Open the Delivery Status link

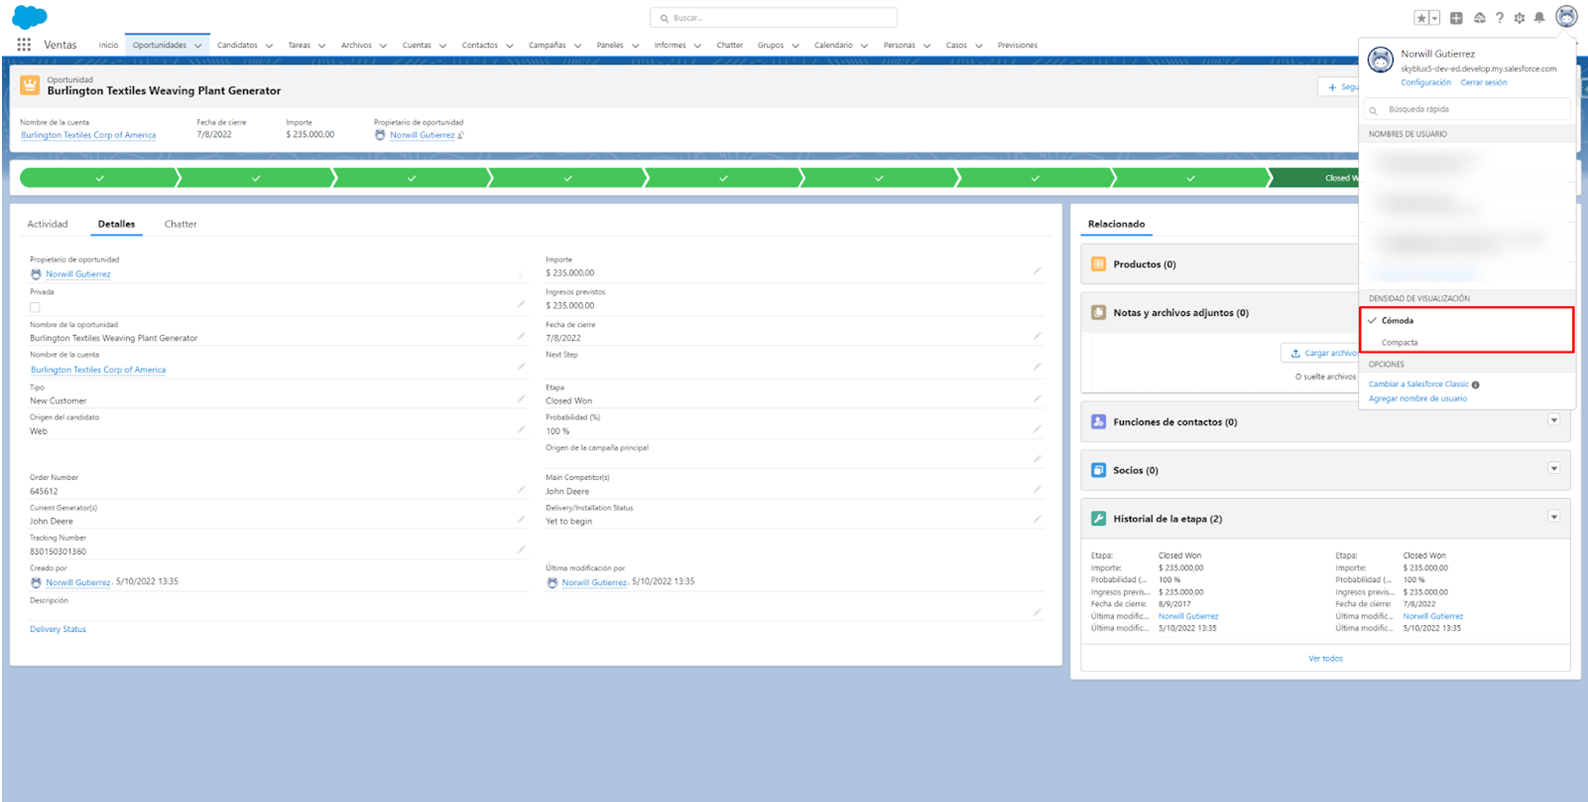[58, 629]
